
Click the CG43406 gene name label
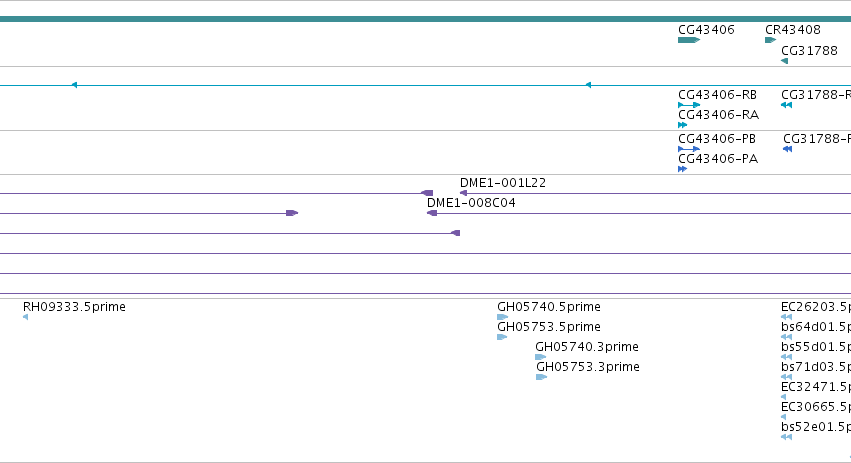tap(706, 30)
